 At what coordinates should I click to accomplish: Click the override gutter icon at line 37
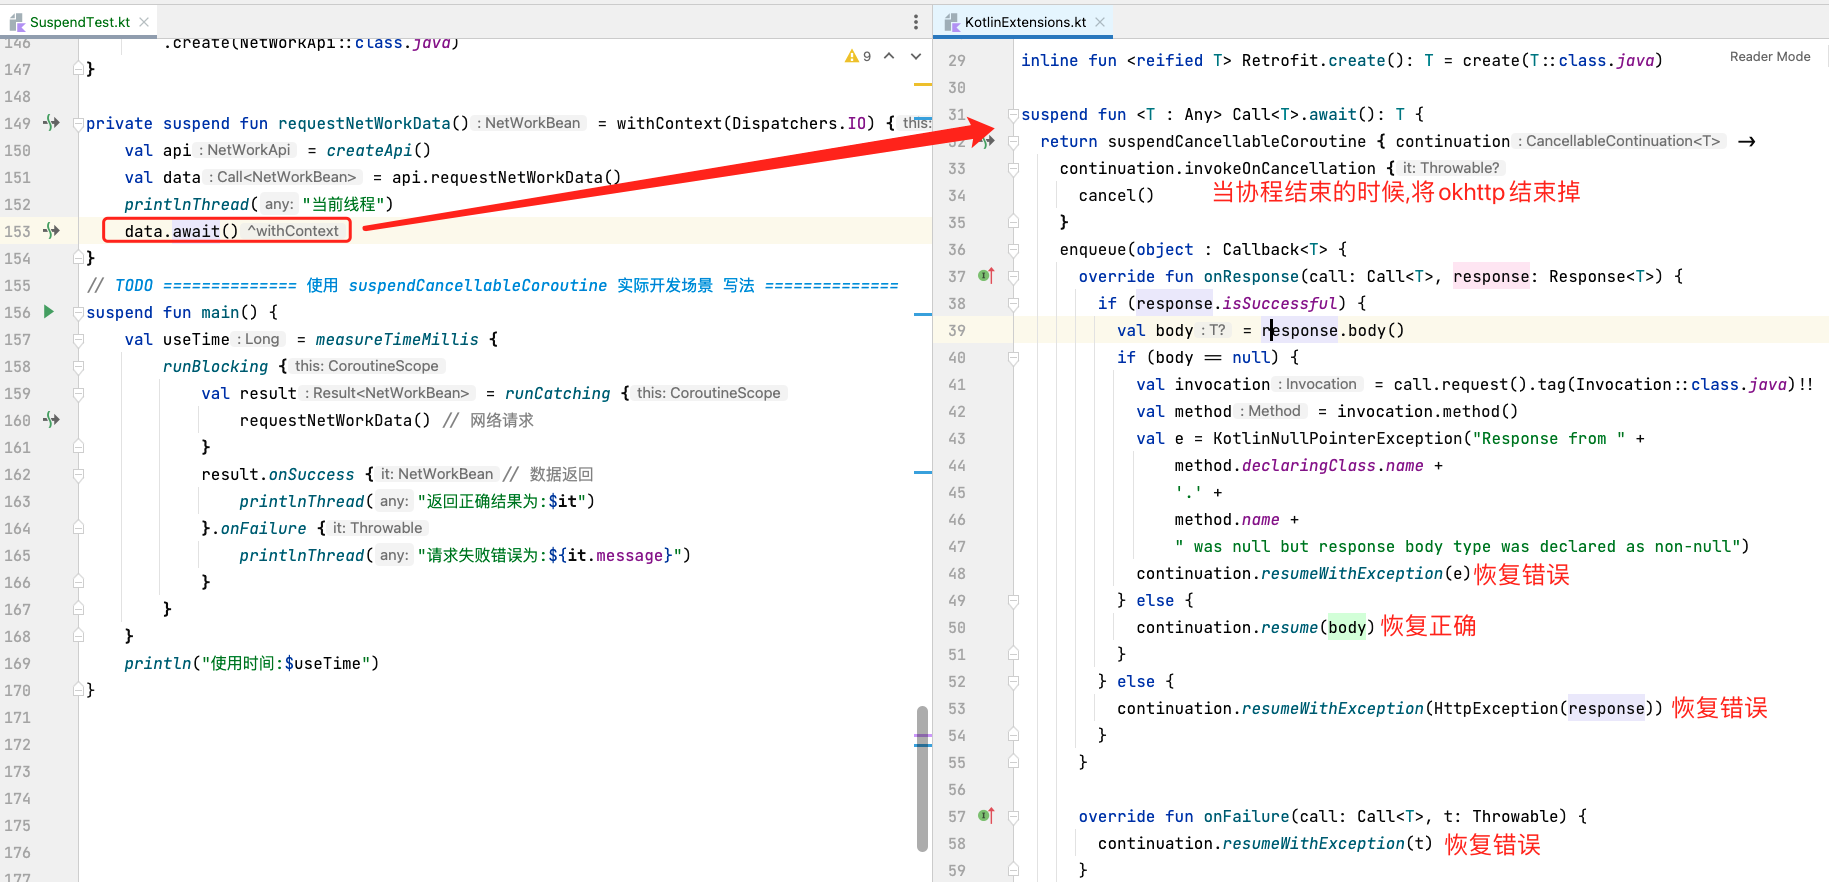tap(986, 275)
